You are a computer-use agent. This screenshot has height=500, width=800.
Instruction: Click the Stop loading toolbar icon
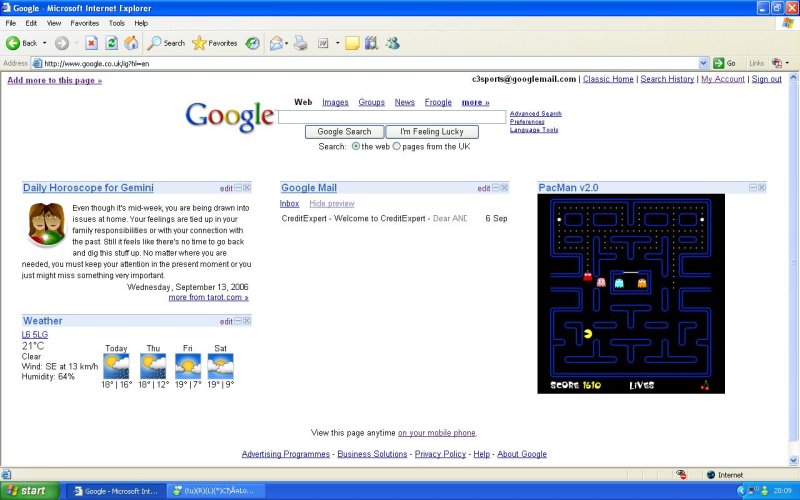(x=91, y=43)
